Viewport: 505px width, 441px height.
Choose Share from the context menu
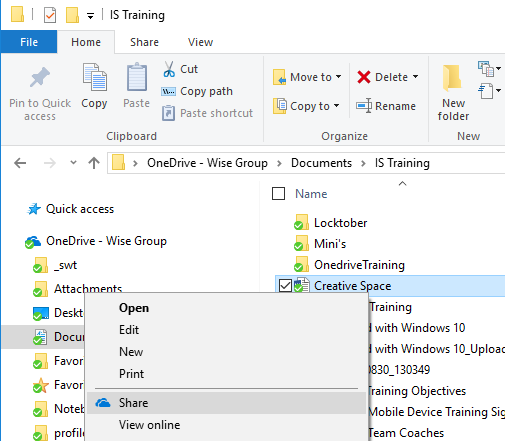click(x=226, y=403)
